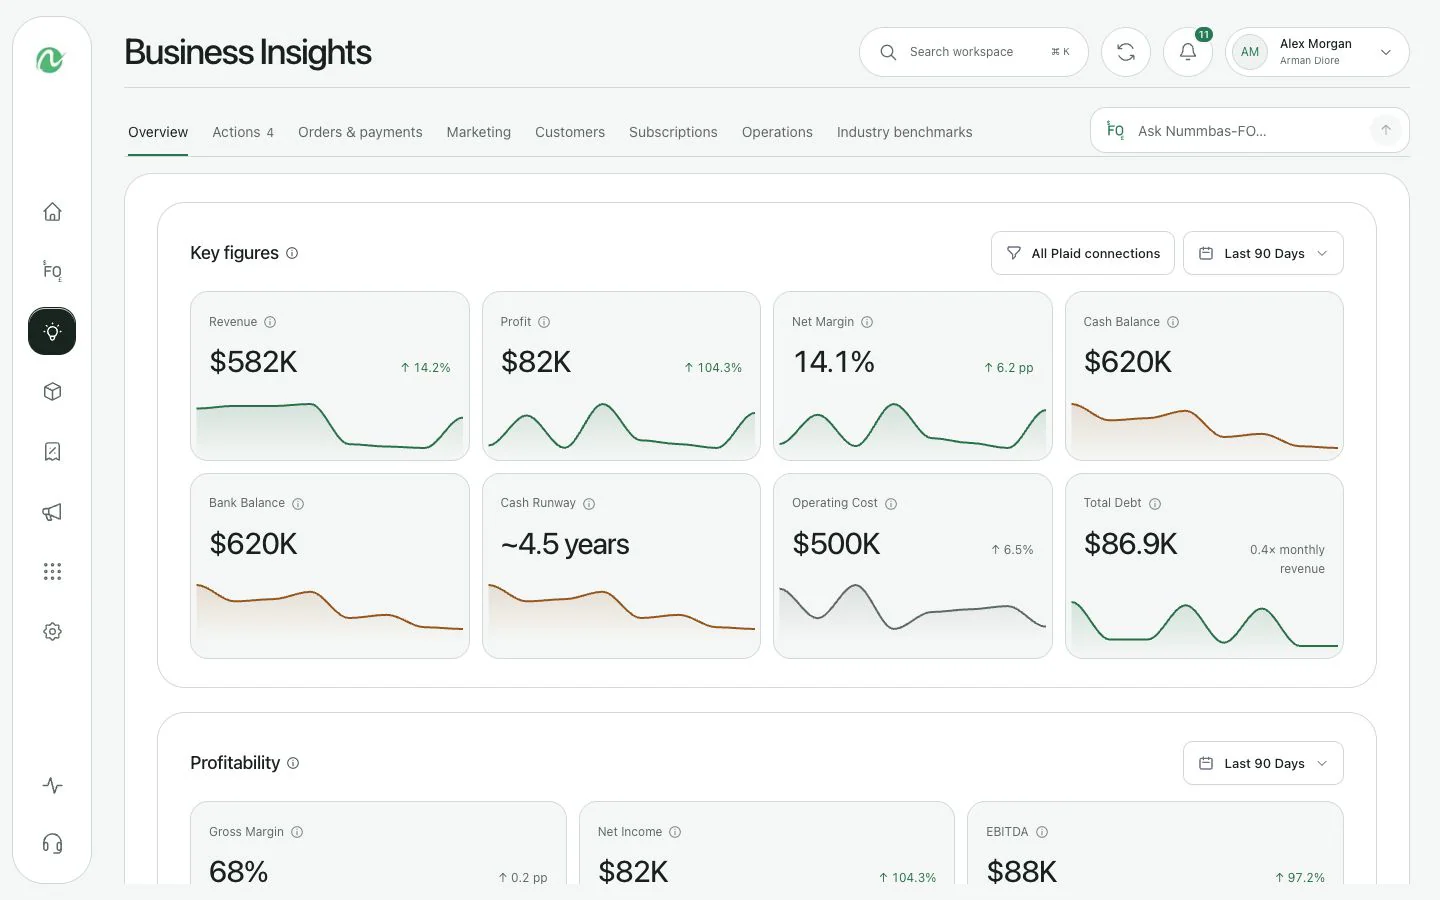Click the $500K operating cost value
1440x900 pixels.
tap(836, 544)
